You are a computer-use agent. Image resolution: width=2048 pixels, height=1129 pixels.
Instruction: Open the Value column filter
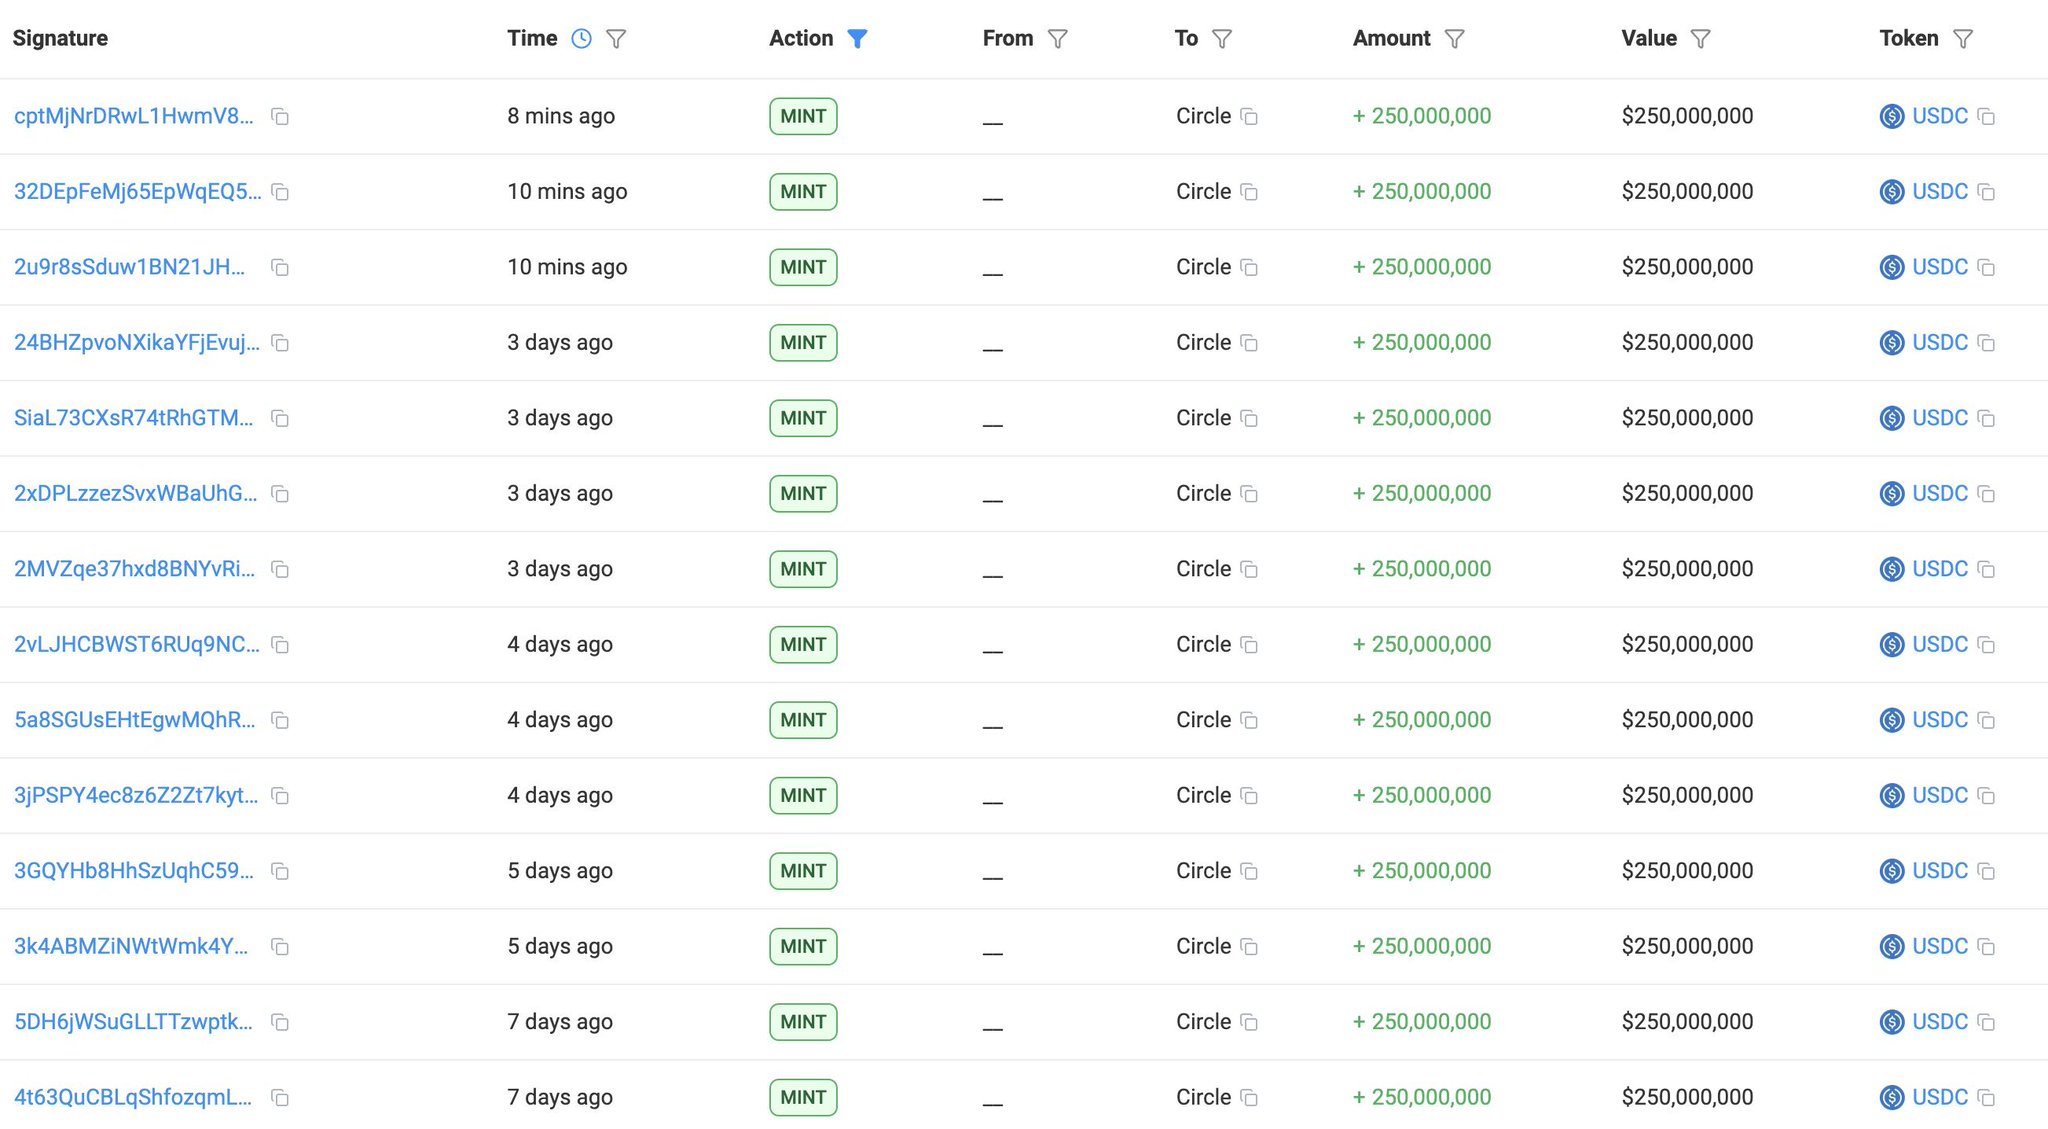coord(1700,39)
